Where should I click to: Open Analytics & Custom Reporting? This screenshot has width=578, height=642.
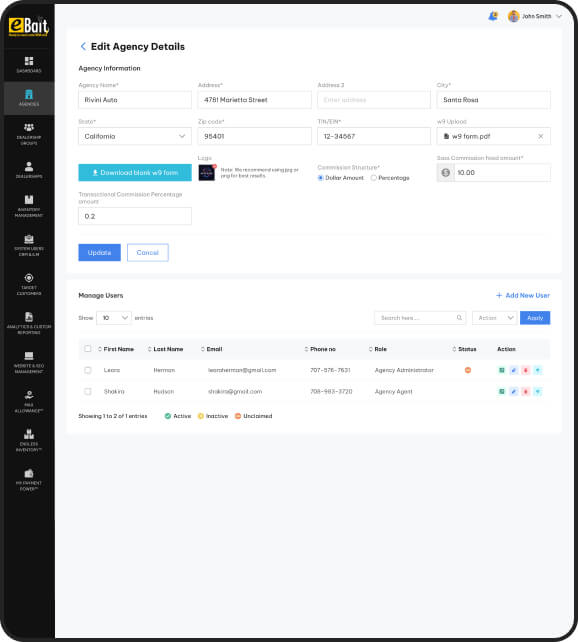(x=29, y=323)
